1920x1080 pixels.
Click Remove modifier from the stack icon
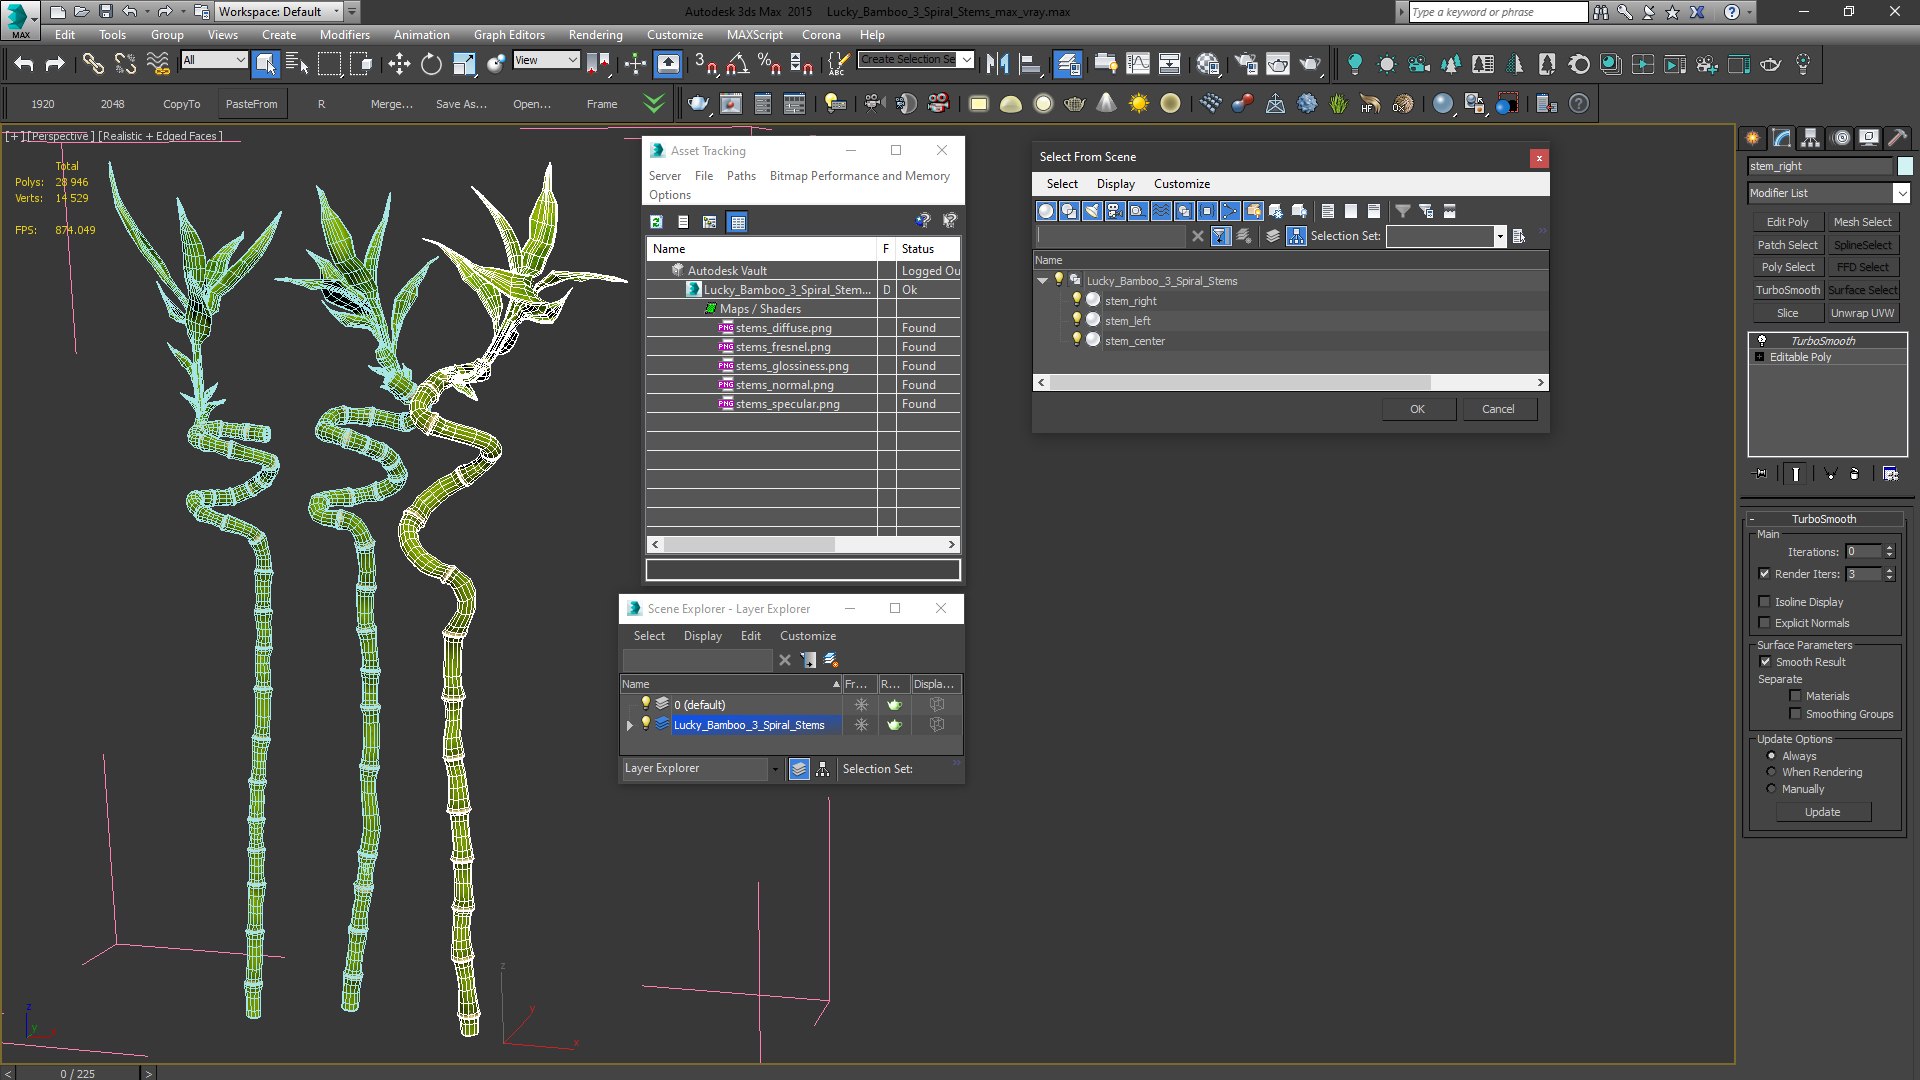point(1855,474)
